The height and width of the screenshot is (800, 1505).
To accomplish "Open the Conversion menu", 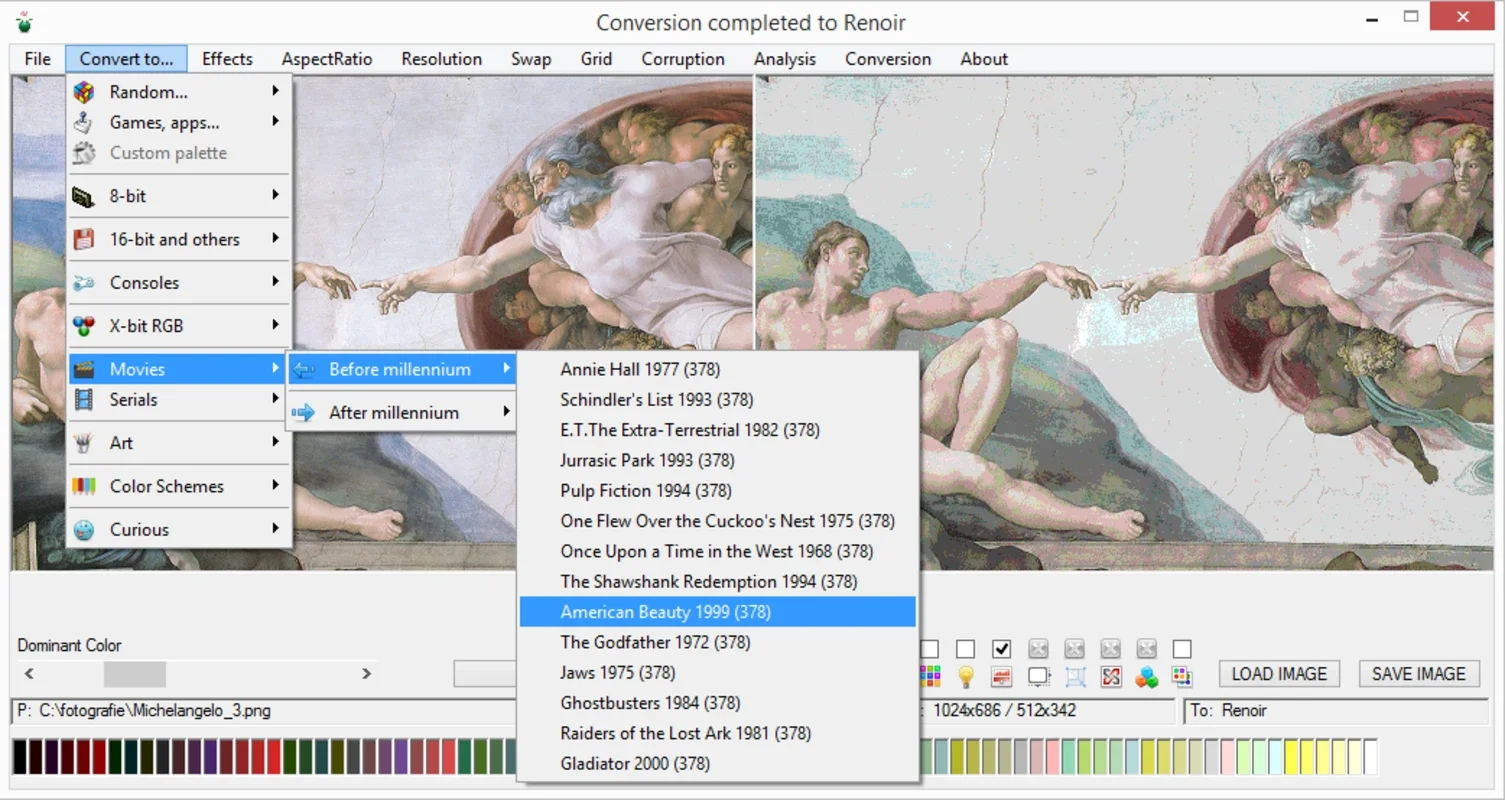I will coord(888,59).
